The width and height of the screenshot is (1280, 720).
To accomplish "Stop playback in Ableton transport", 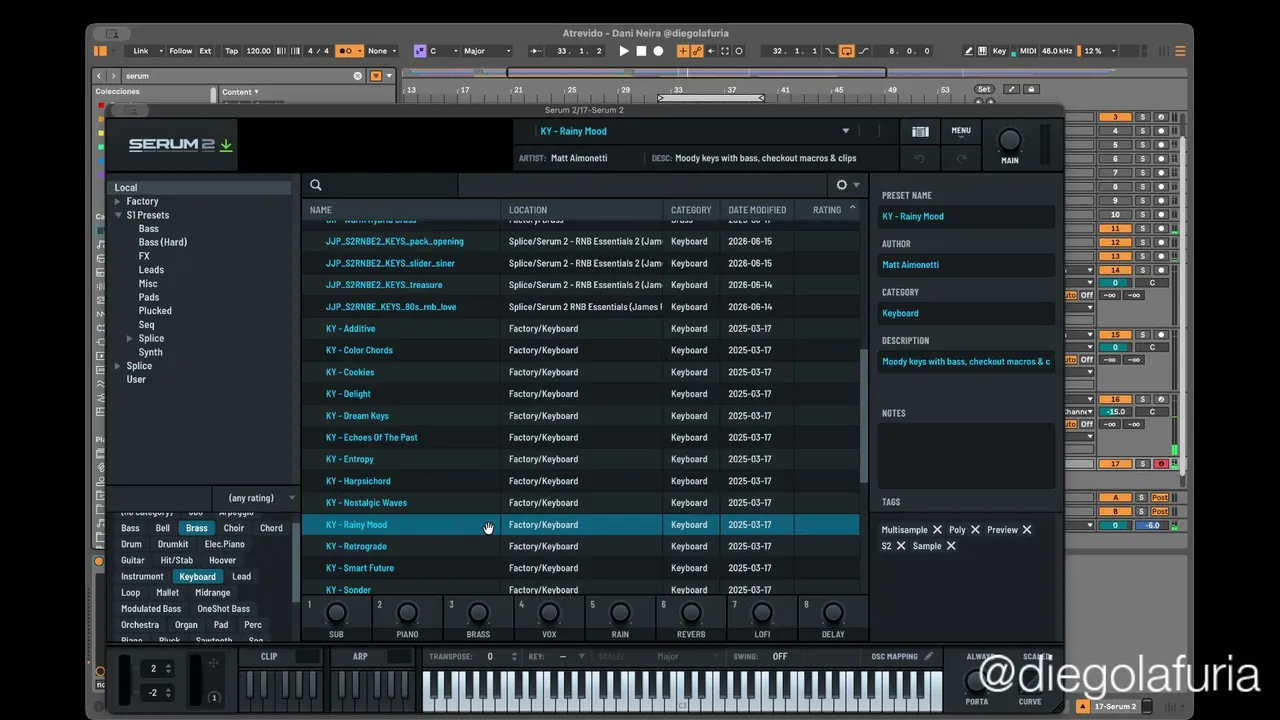I will point(641,51).
